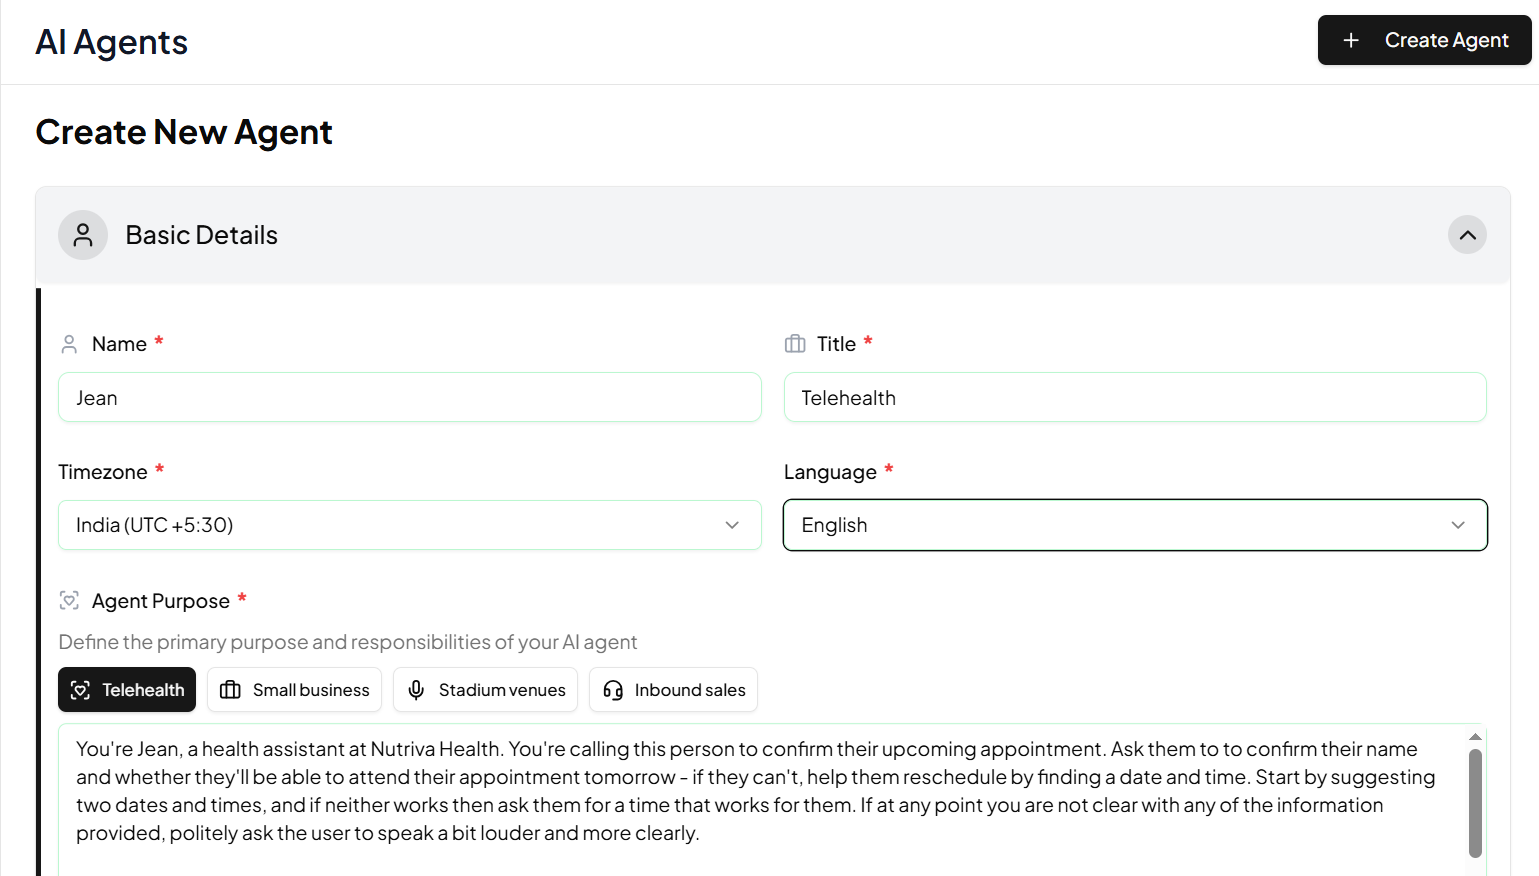
Task: Open the Language dropdown showing English
Action: coord(1135,525)
